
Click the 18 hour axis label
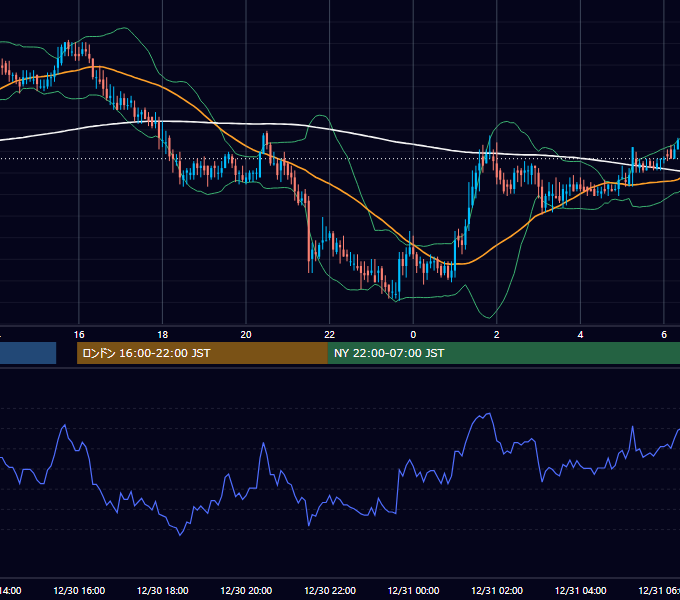tap(163, 335)
